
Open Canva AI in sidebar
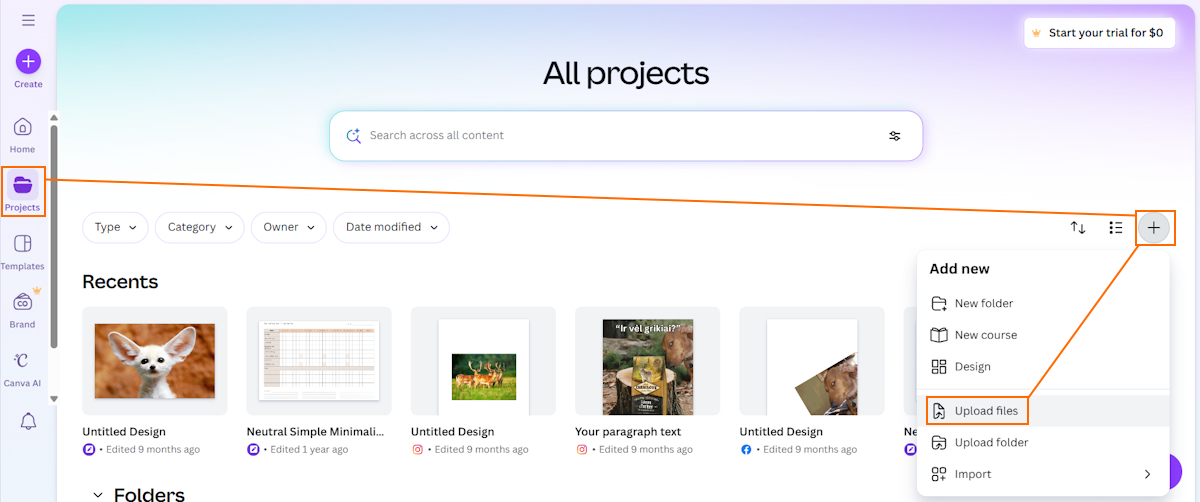pyautogui.click(x=23, y=368)
